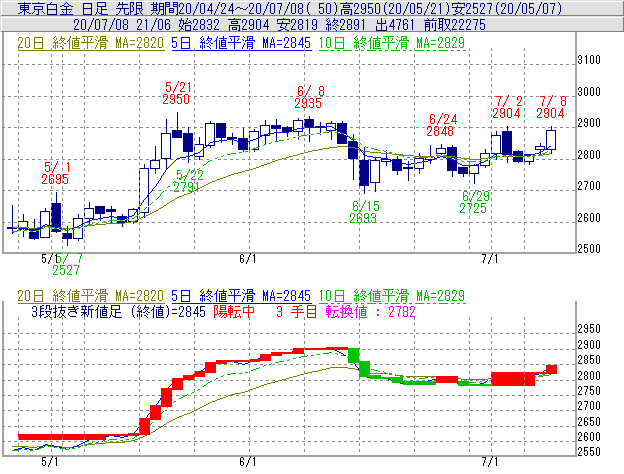Click the 3100 price axis label
Image resolution: width=624 pixels, height=474 pixels.
[589, 60]
